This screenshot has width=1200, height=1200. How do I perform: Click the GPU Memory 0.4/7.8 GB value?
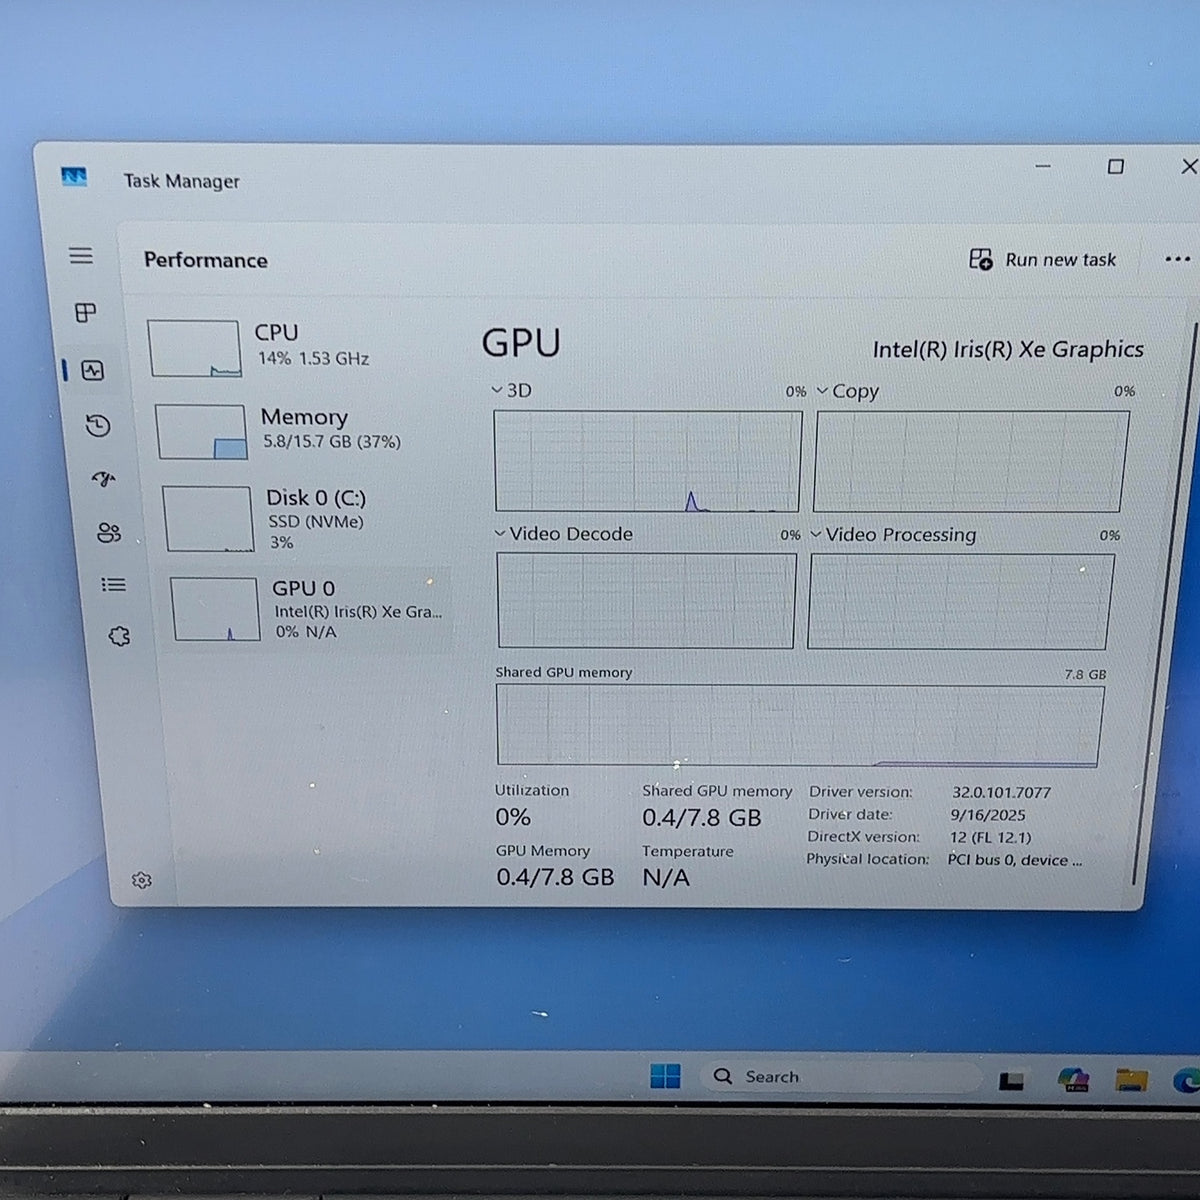click(555, 877)
